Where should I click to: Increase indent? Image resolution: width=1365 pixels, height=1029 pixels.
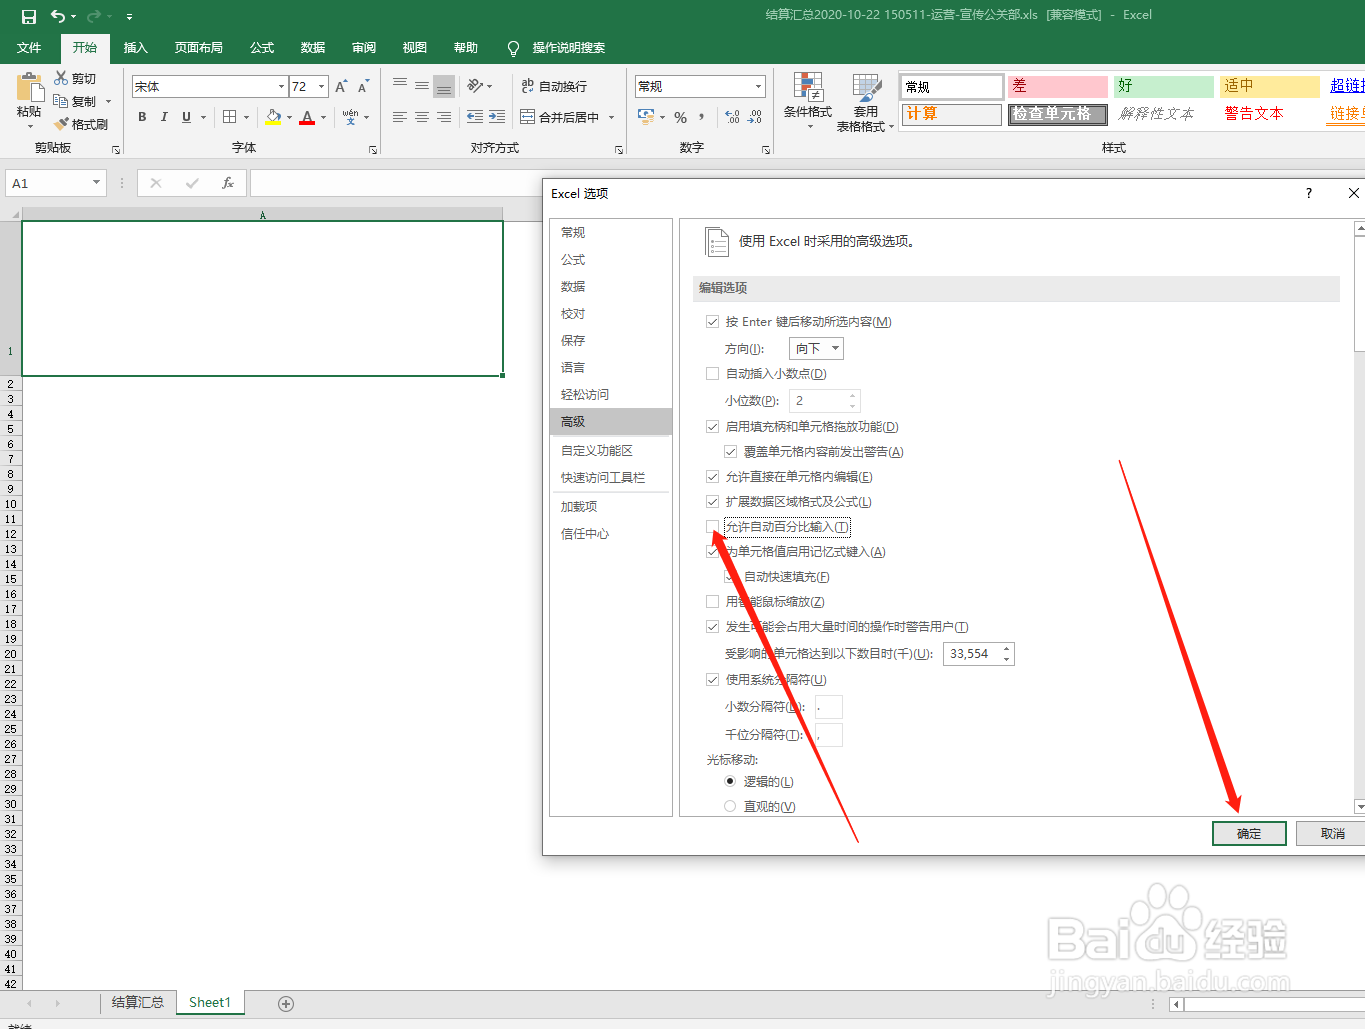pyautogui.click(x=497, y=117)
